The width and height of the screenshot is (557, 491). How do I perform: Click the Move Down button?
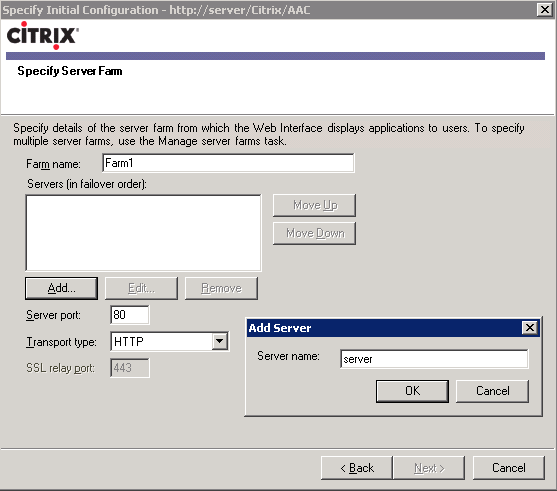314,233
